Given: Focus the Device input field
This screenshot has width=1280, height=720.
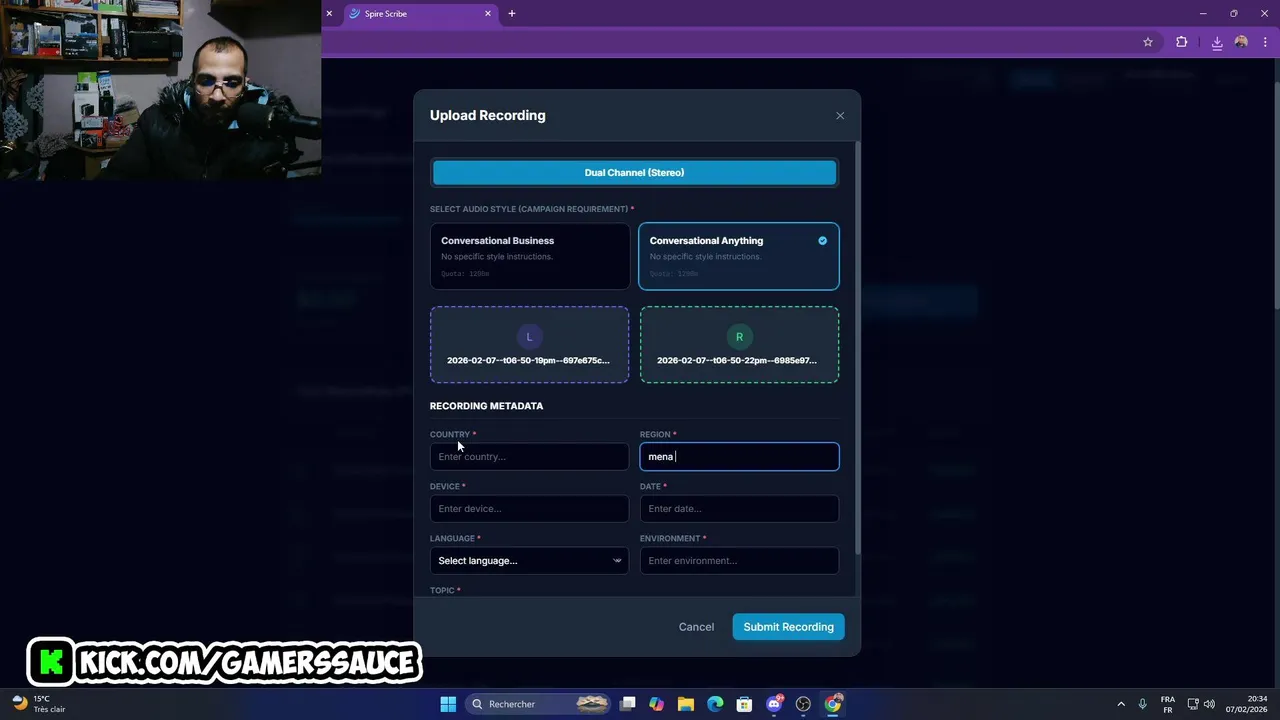Looking at the screenshot, I should click(x=530, y=509).
